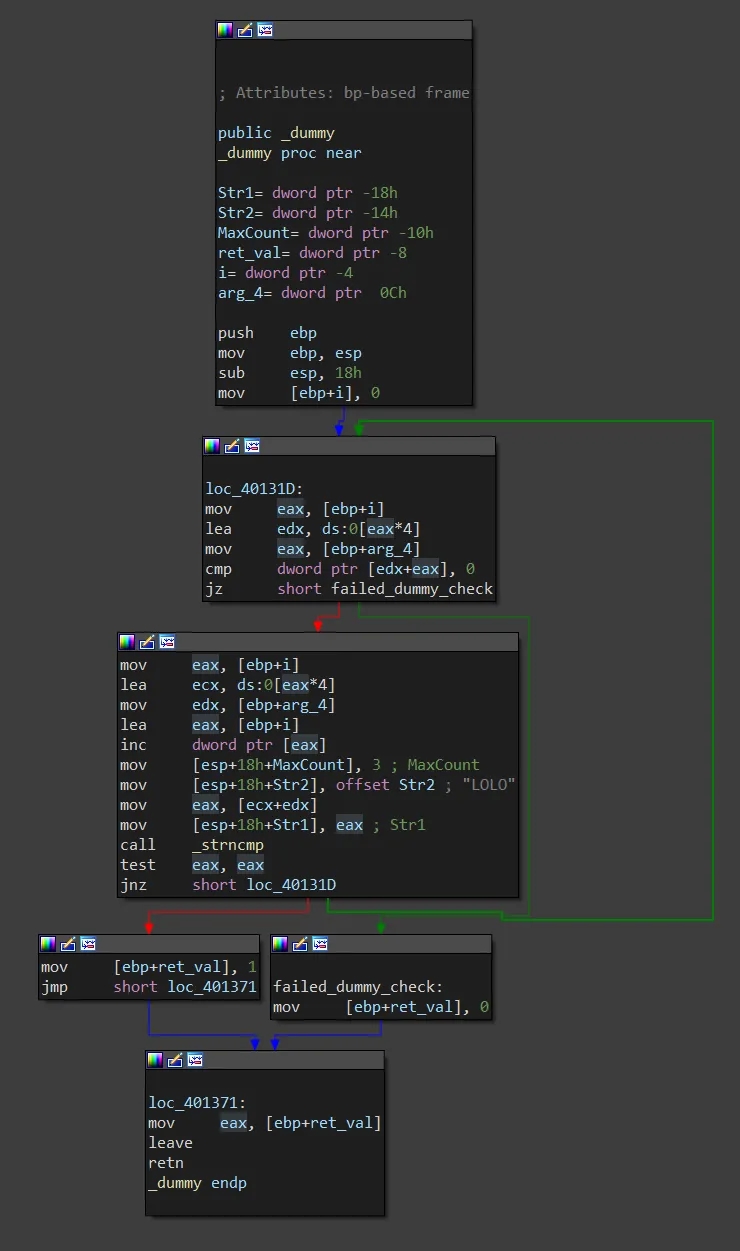
Task: Click the third title-bar icon on the _strncmp call block
Action: click(x=167, y=642)
